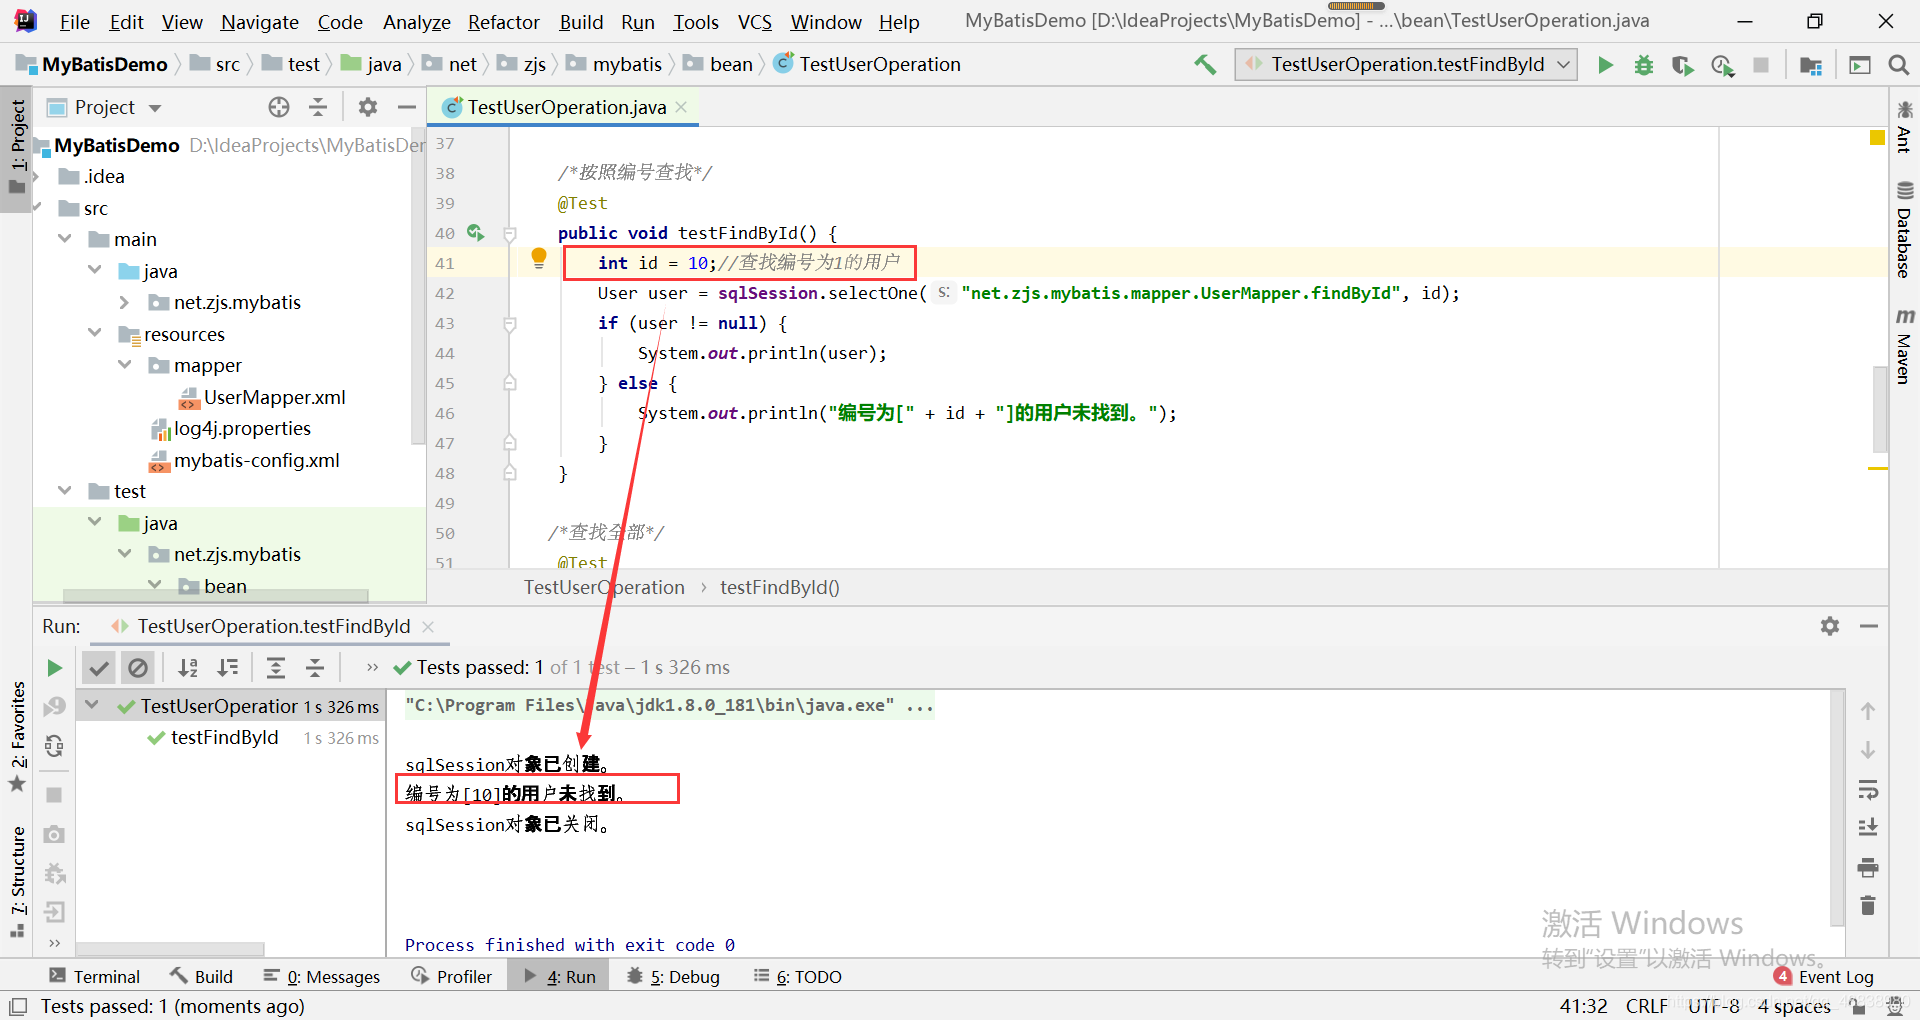Toggle the Structure side tab
1920x1020 pixels.
pyautogui.click(x=17, y=881)
